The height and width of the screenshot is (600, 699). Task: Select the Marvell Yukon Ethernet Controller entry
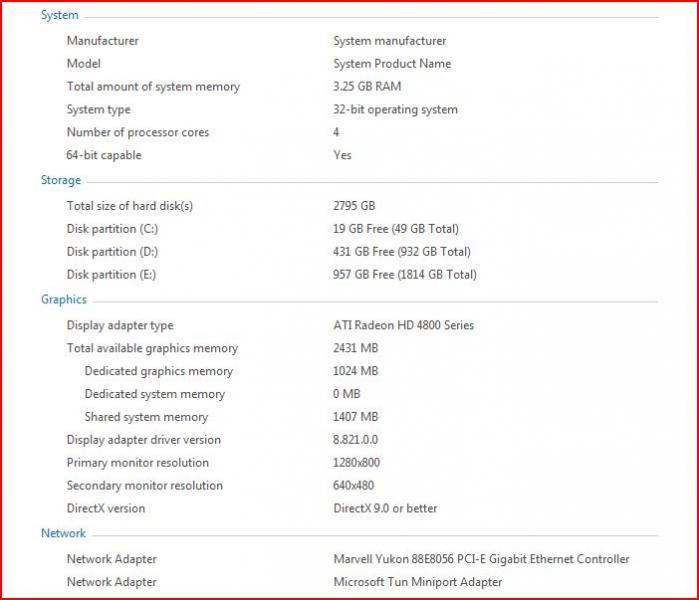[481, 559]
